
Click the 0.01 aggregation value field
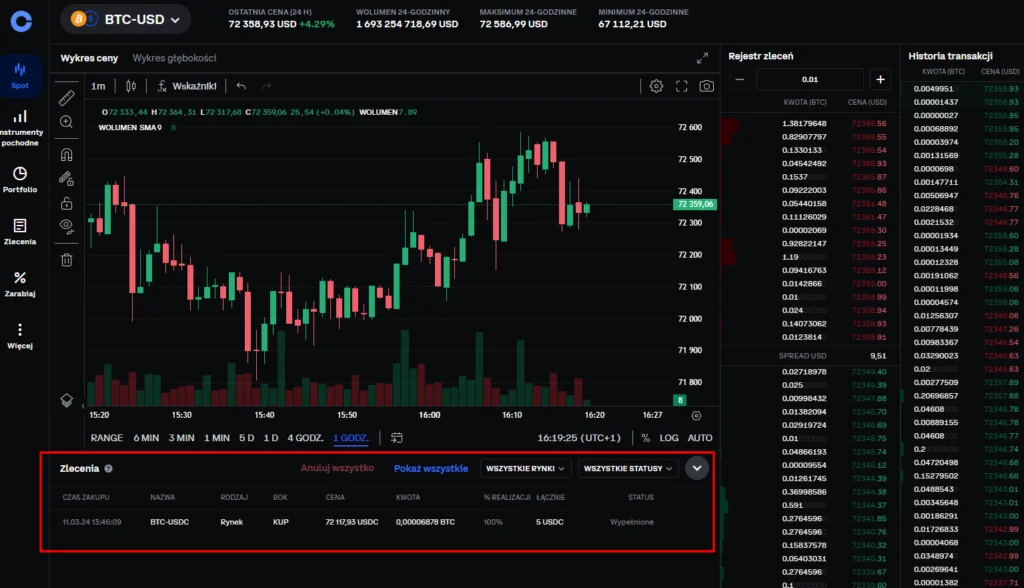[x=810, y=80]
